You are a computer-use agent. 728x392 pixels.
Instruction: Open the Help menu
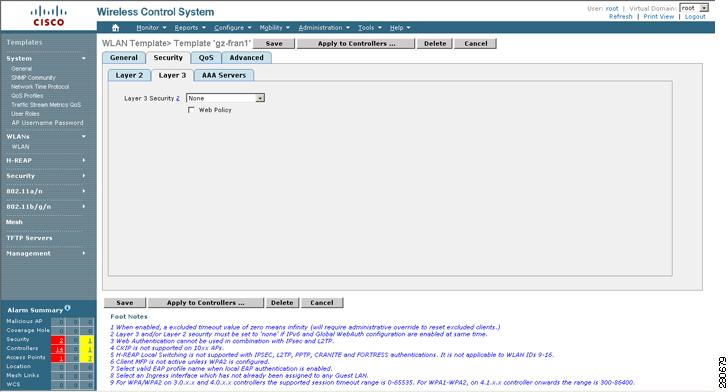(400, 28)
